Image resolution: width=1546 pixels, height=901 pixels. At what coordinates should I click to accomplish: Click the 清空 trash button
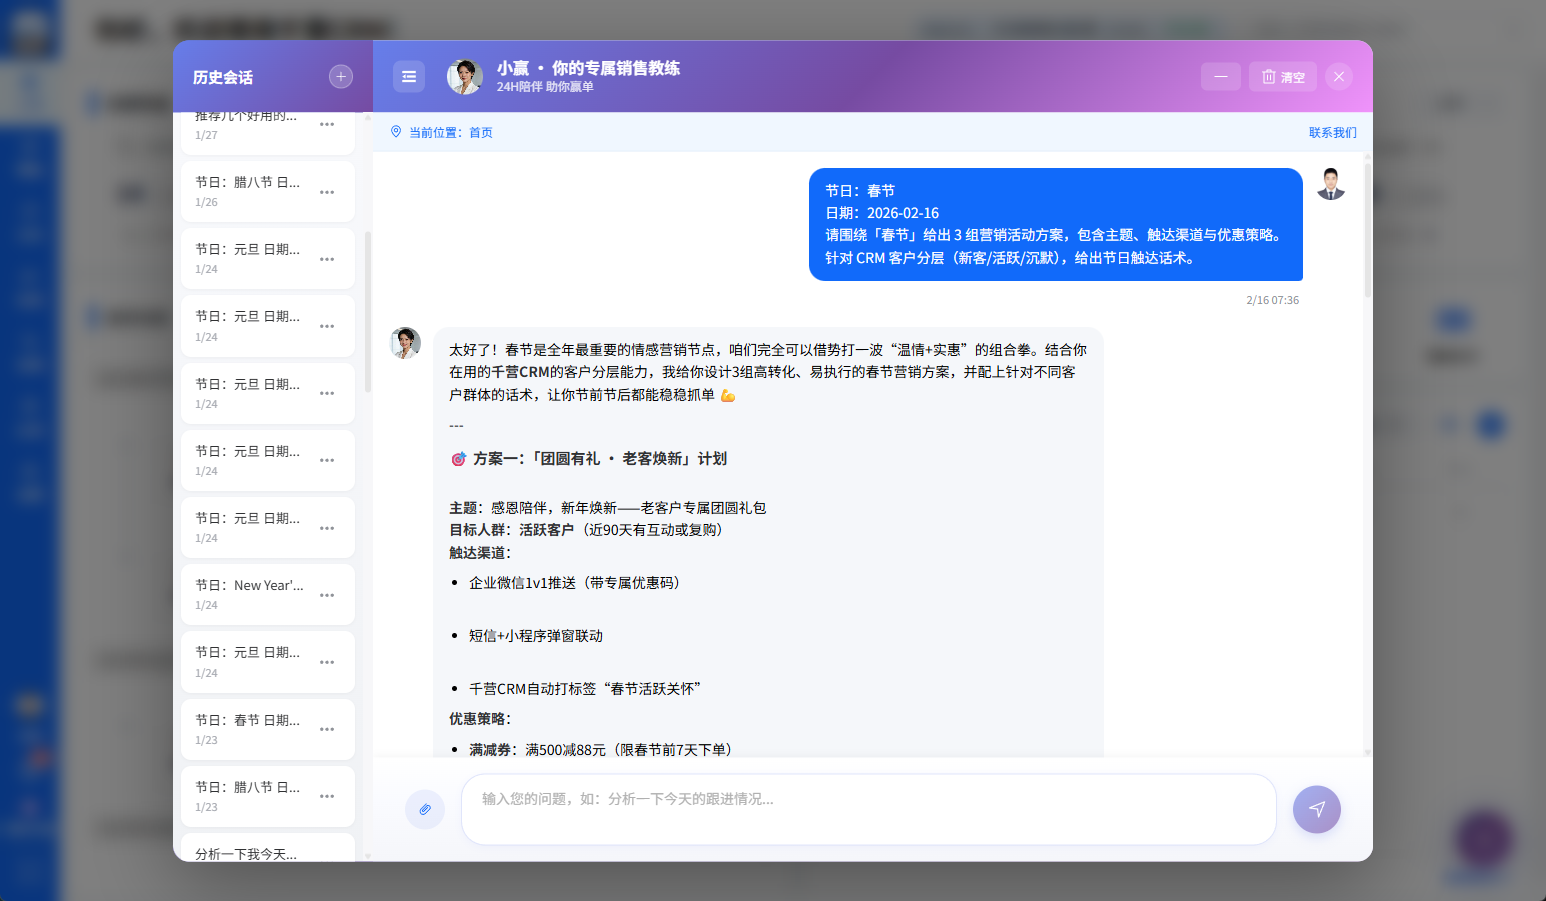point(1283,77)
